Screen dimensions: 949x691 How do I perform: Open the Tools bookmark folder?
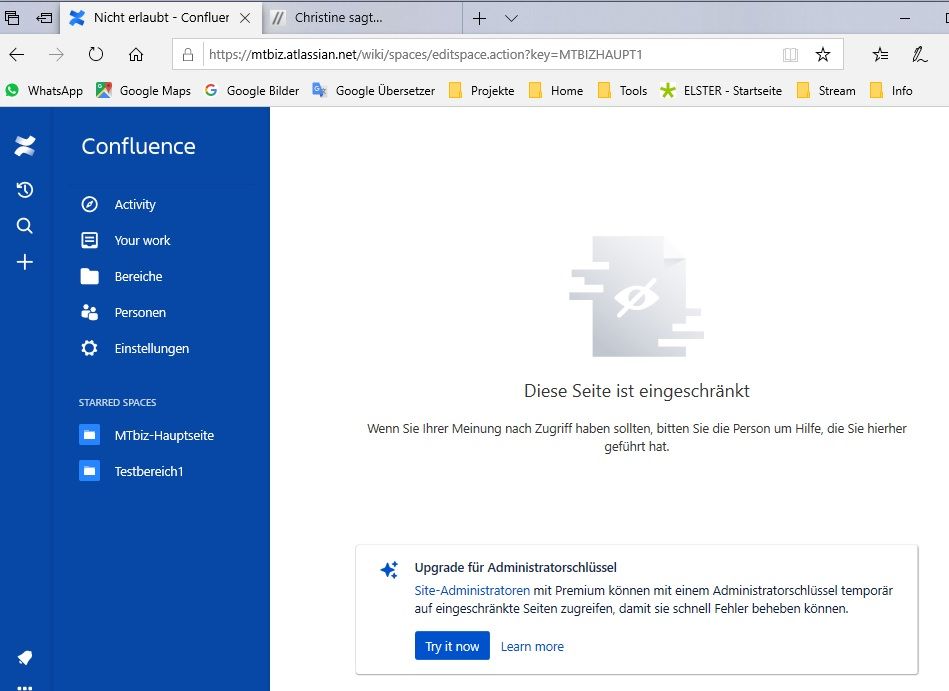622,91
